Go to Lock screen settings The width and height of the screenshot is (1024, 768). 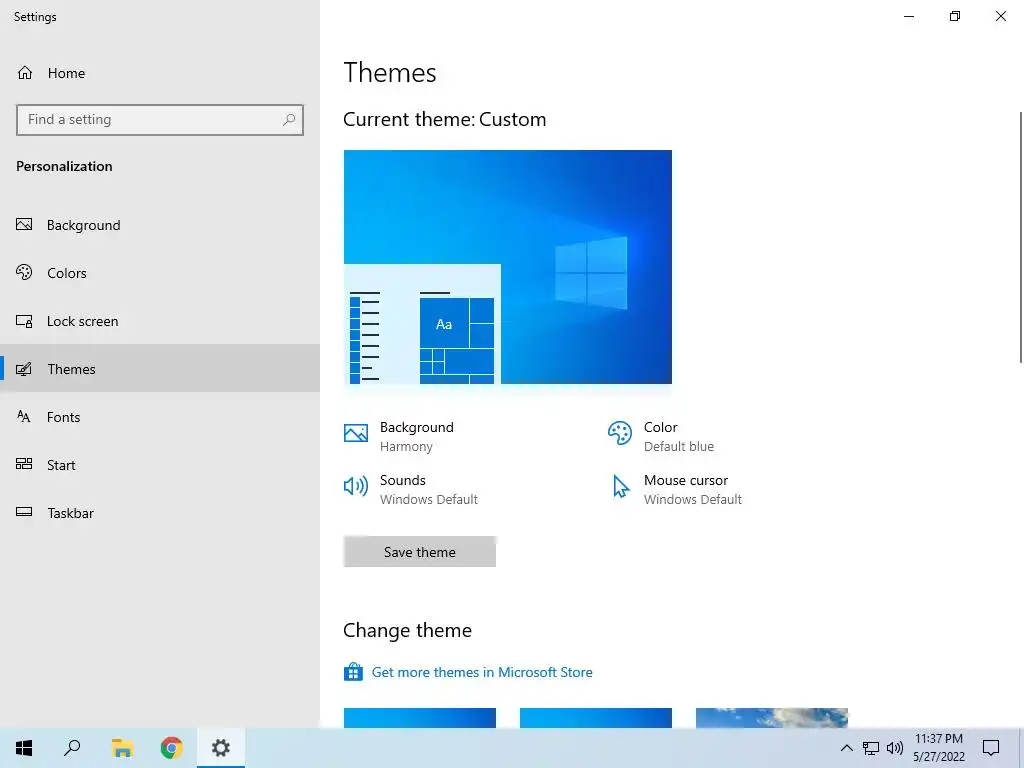click(x=160, y=321)
